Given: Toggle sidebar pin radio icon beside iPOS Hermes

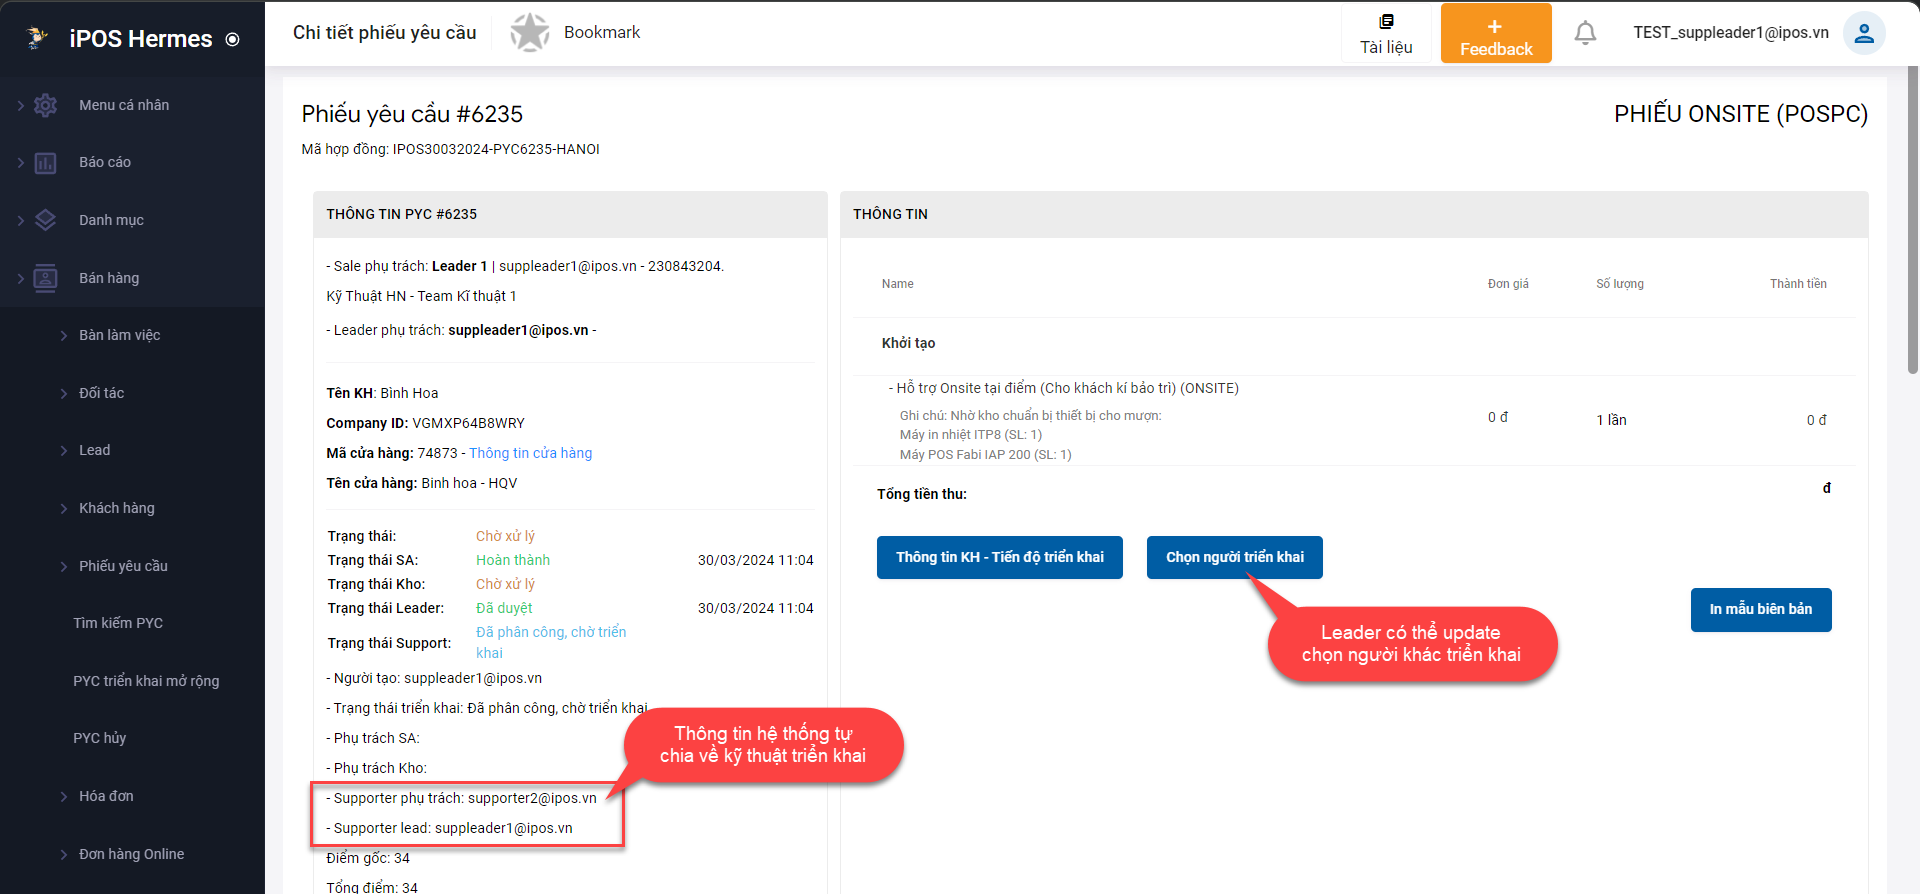Looking at the screenshot, I should click(233, 40).
